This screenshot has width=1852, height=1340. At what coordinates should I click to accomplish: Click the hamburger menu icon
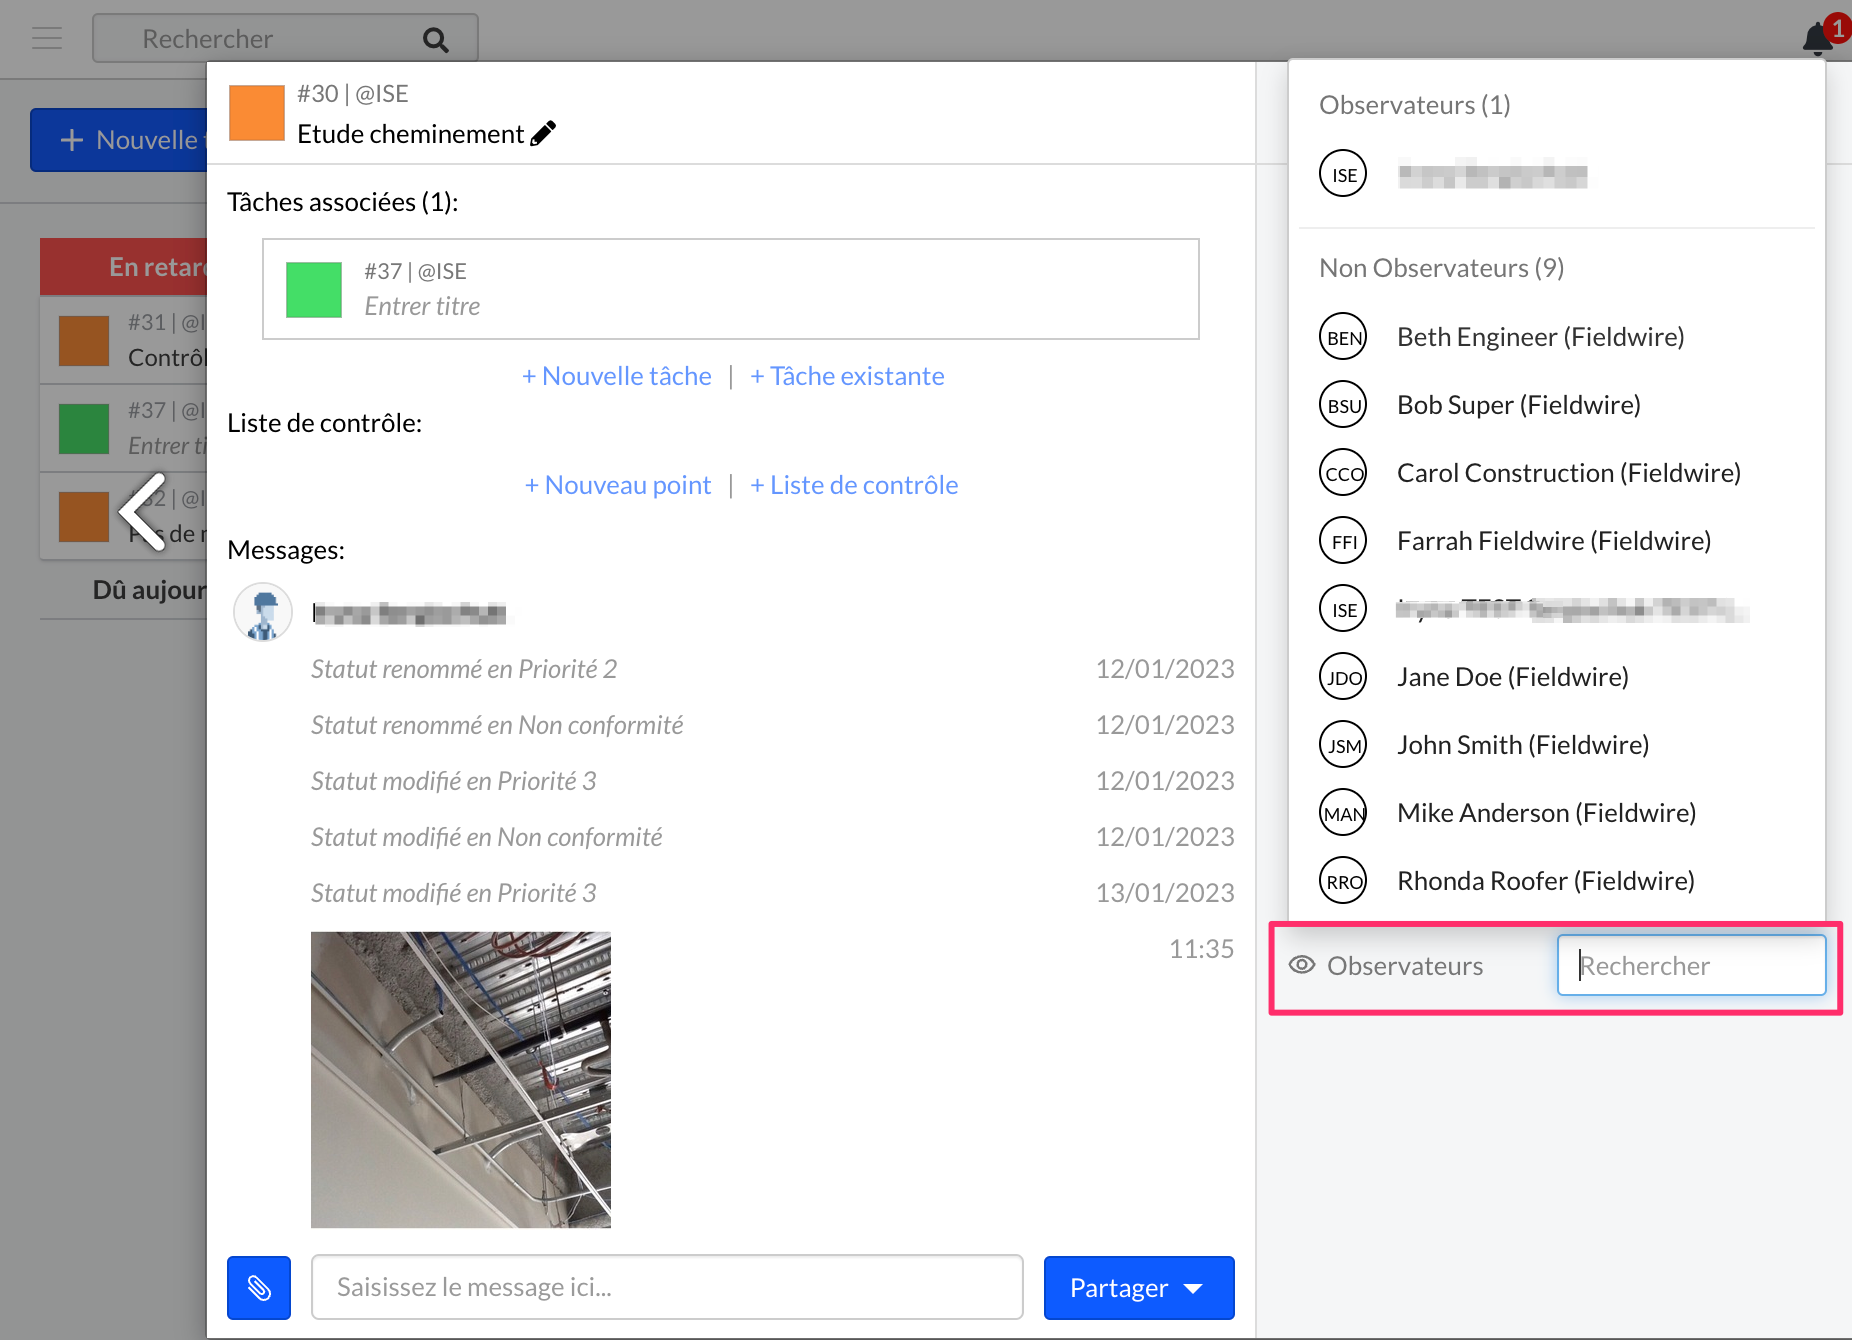47,39
